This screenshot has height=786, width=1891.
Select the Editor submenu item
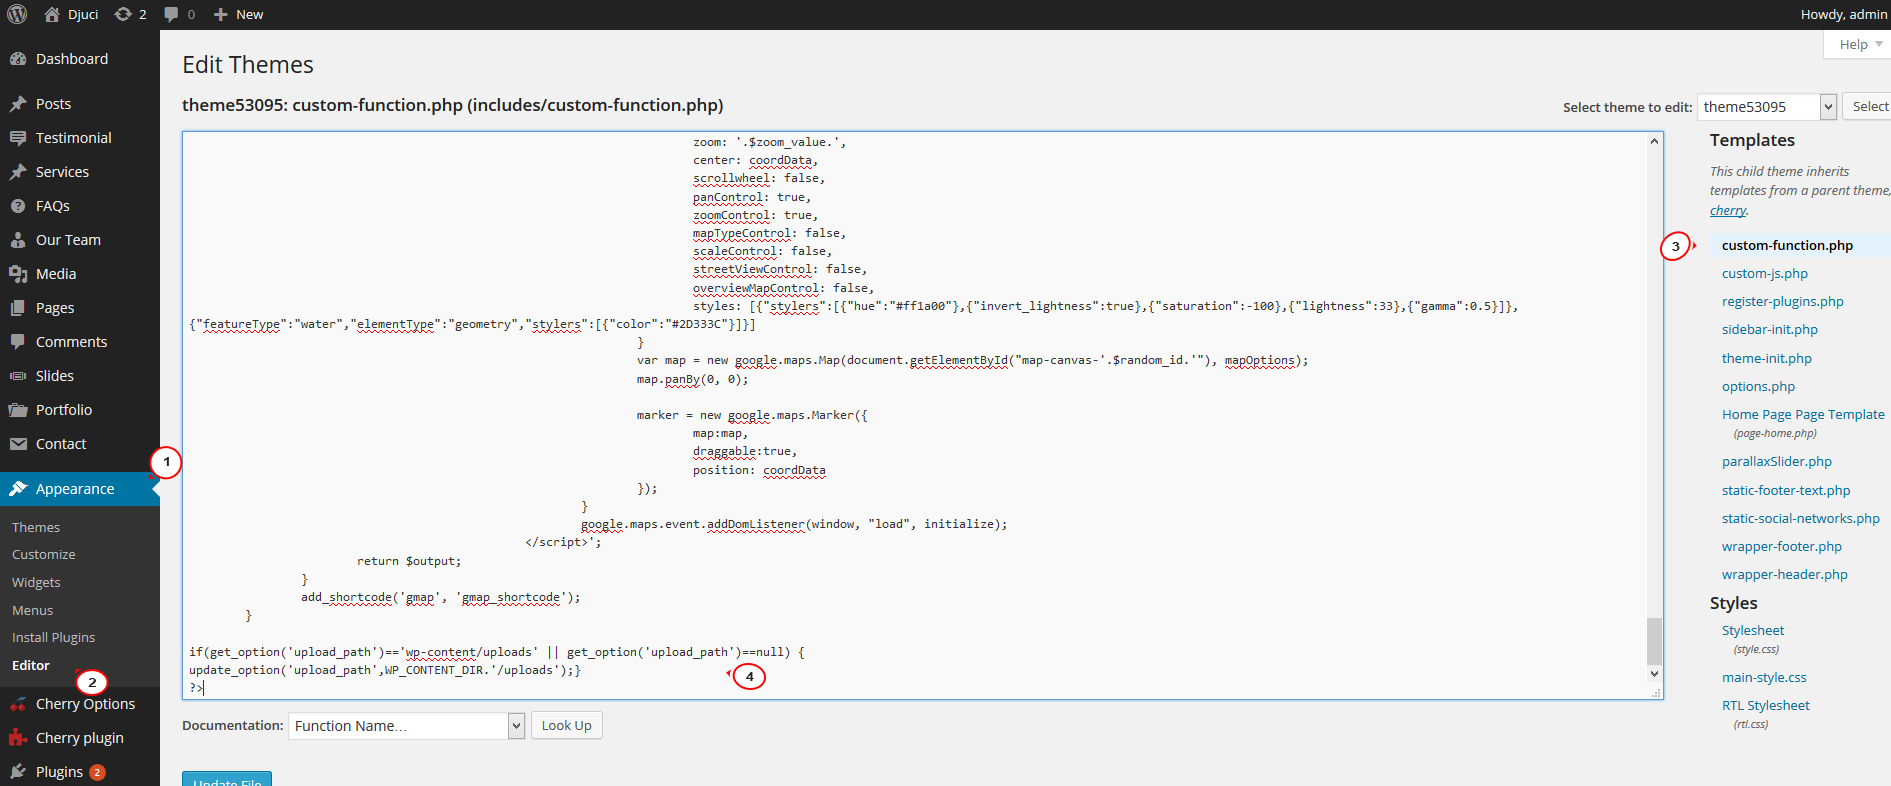pyautogui.click(x=31, y=665)
